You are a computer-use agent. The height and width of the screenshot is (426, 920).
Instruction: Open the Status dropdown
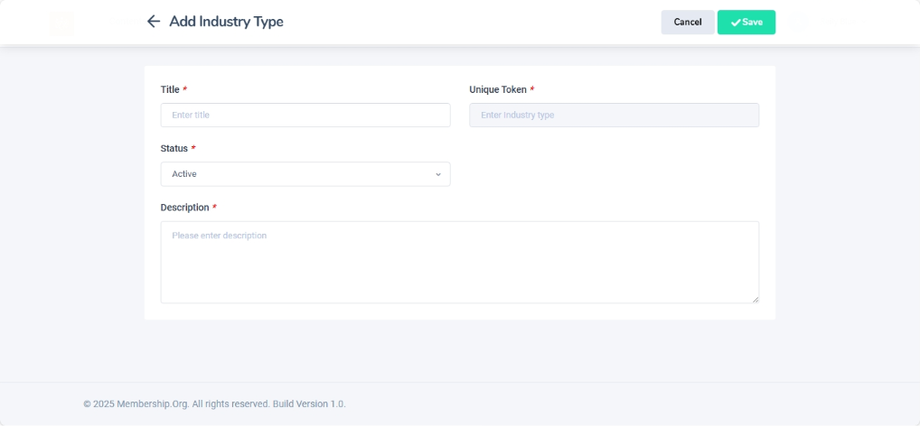pyautogui.click(x=305, y=174)
